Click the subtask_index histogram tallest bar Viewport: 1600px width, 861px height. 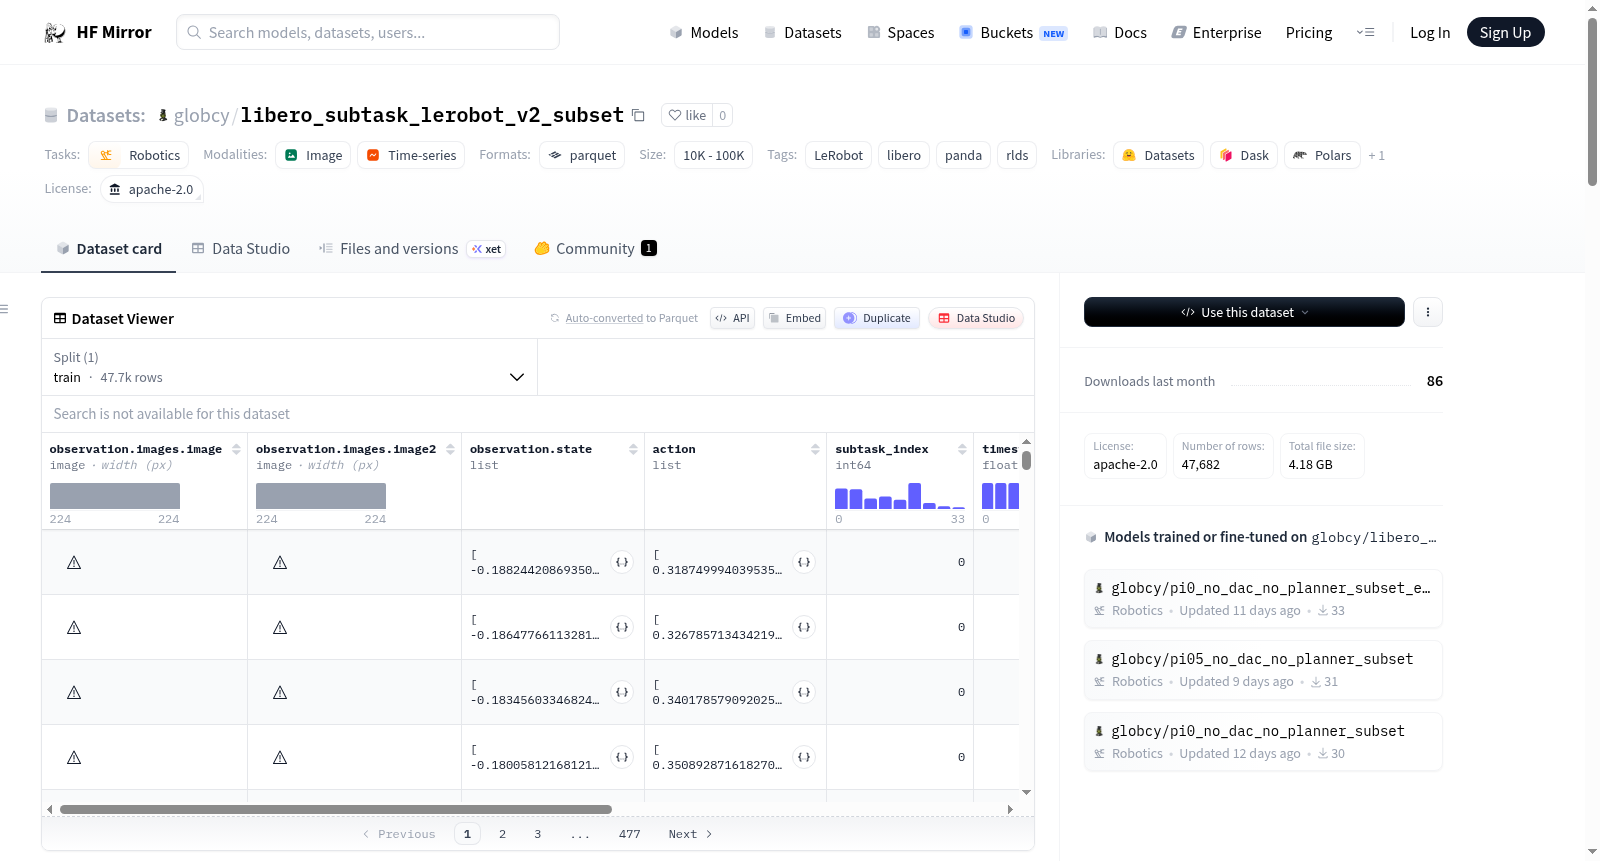click(x=915, y=496)
